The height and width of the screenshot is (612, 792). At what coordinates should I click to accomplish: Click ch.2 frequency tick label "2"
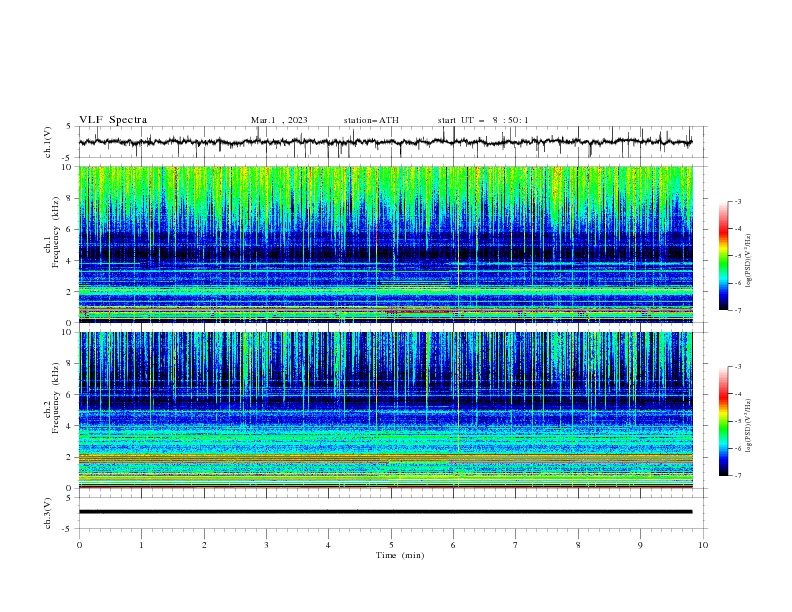click(71, 457)
